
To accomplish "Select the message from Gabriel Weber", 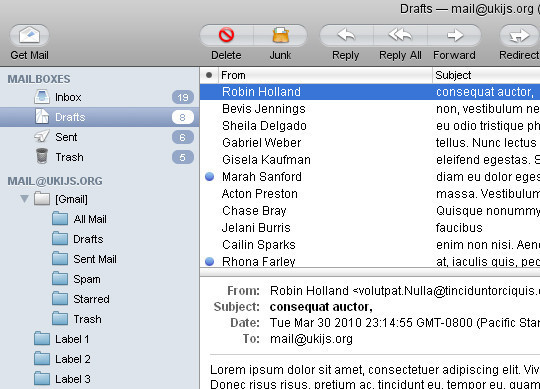I will point(370,143).
